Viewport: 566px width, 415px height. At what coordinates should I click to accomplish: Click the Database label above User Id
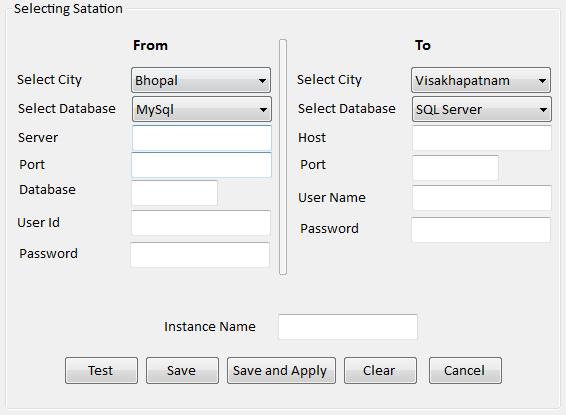[x=47, y=189]
